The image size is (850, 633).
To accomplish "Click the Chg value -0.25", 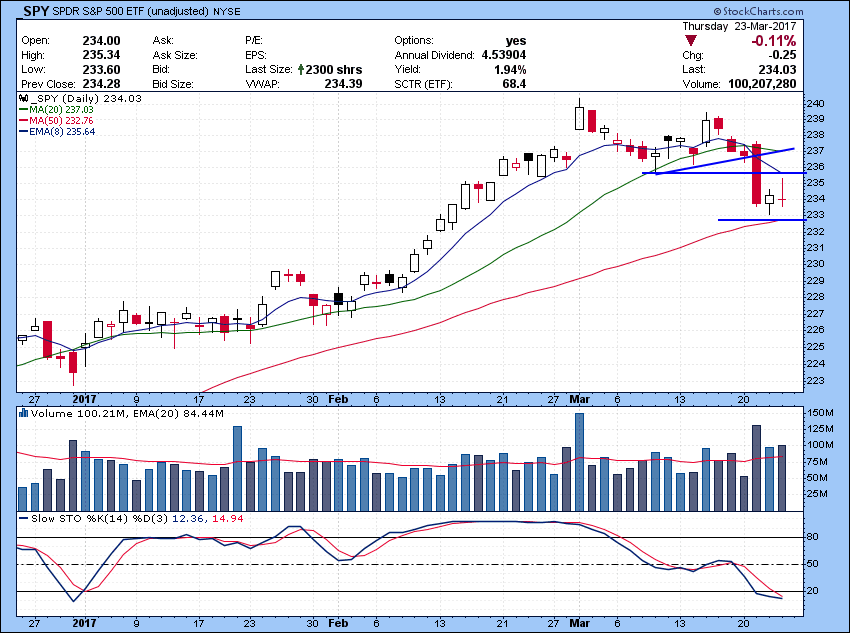I will [782, 55].
